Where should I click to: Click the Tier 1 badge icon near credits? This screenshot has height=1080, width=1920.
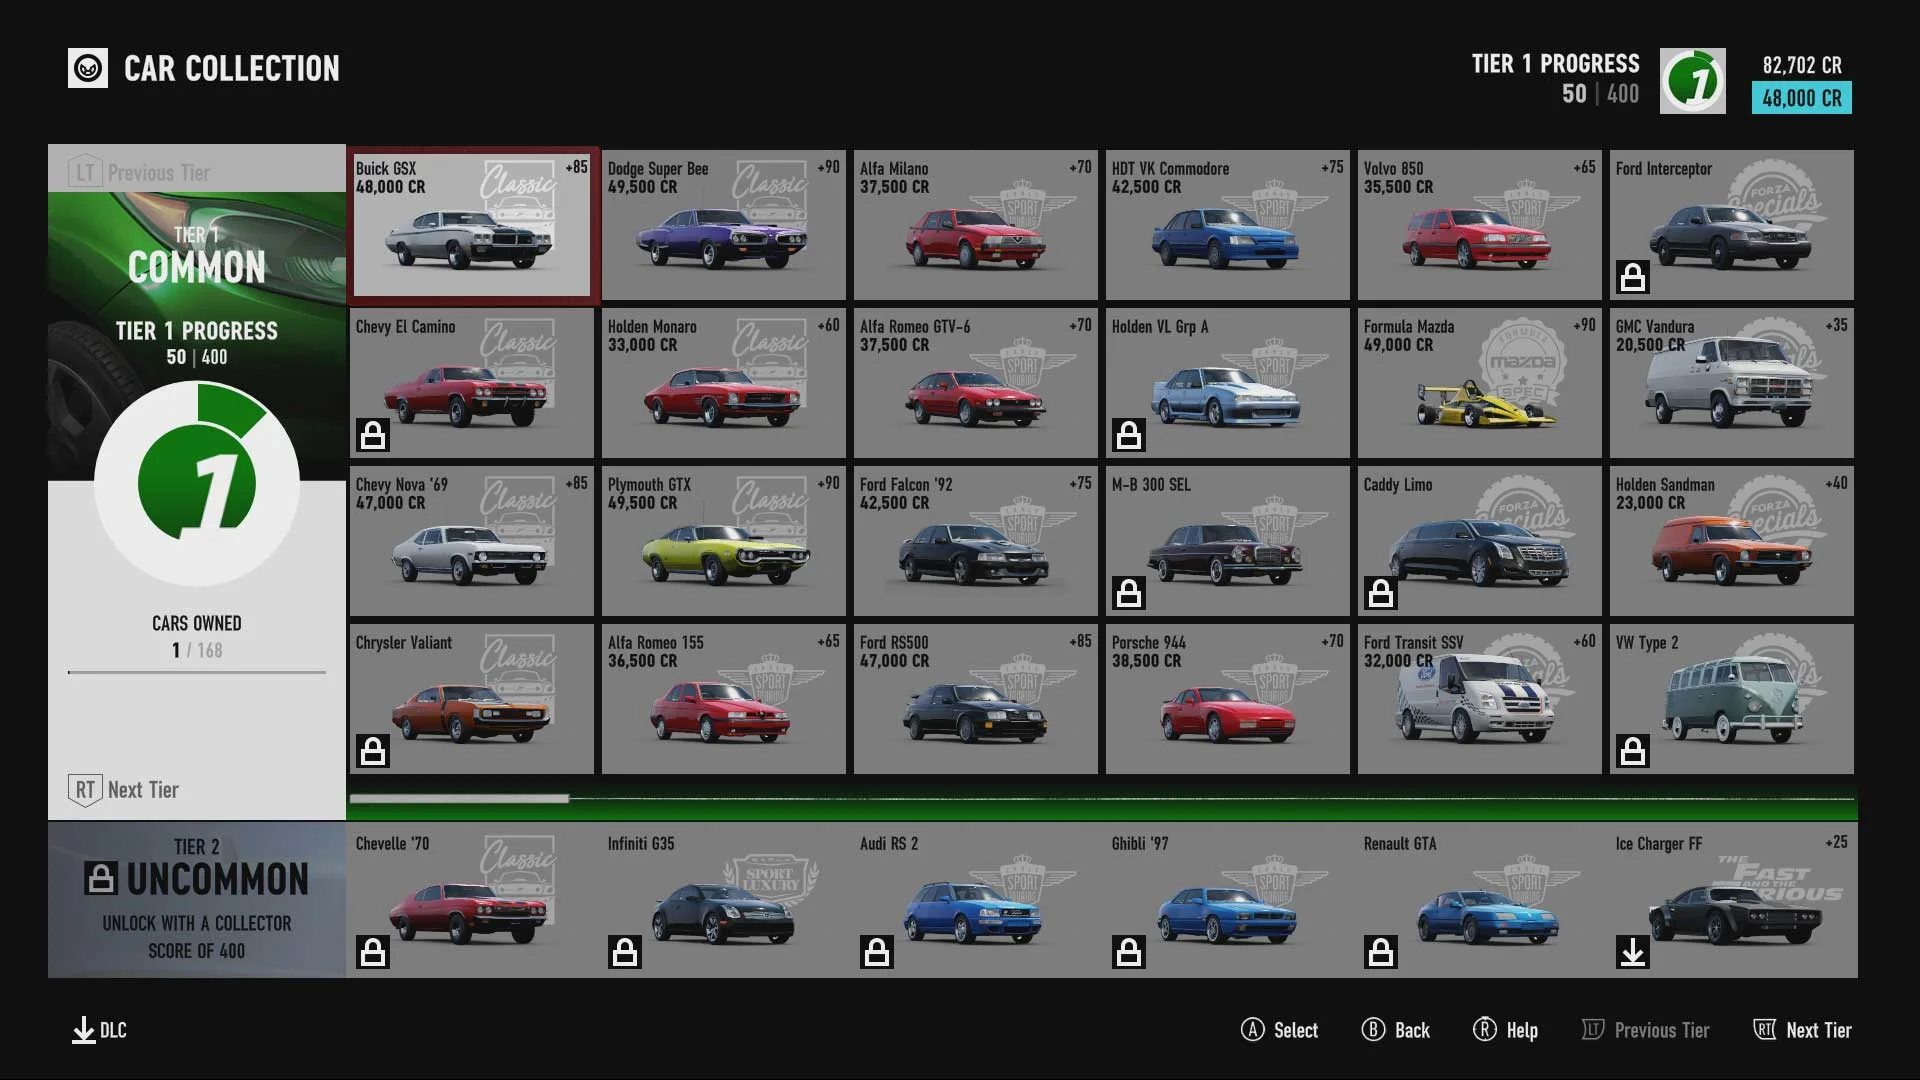tap(1692, 81)
